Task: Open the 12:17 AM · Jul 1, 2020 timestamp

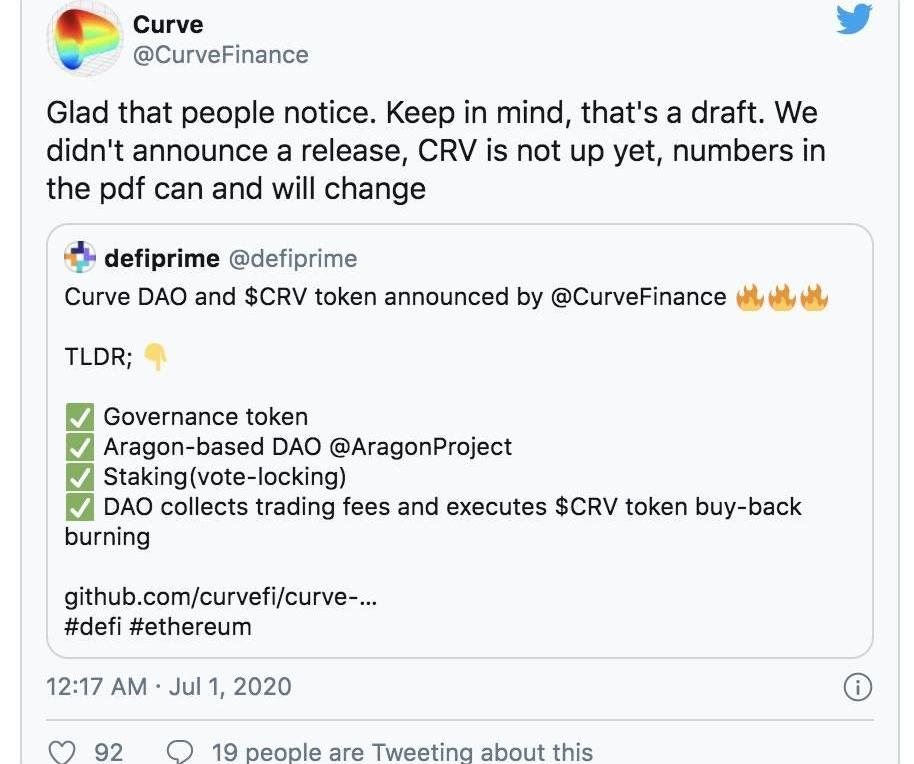Action: pos(168,686)
